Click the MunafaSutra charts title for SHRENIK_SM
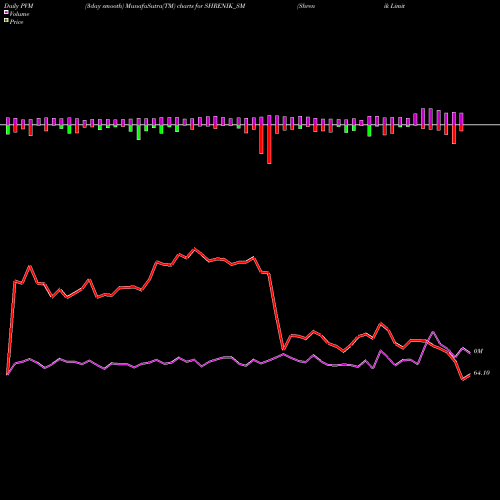 pyautogui.click(x=165, y=6)
